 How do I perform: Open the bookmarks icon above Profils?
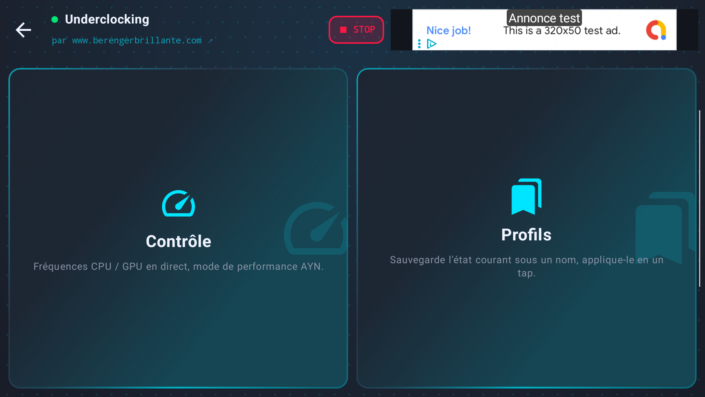click(x=527, y=196)
